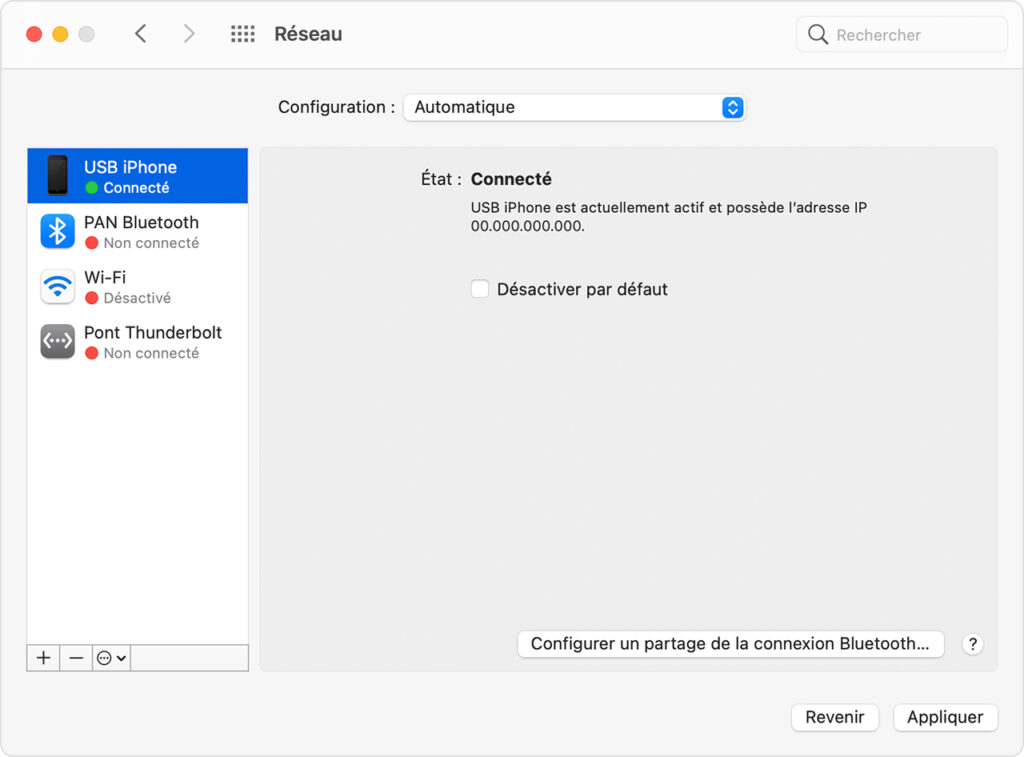Click the Revenir button
This screenshot has width=1024, height=757.
click(x=835, y=717)
